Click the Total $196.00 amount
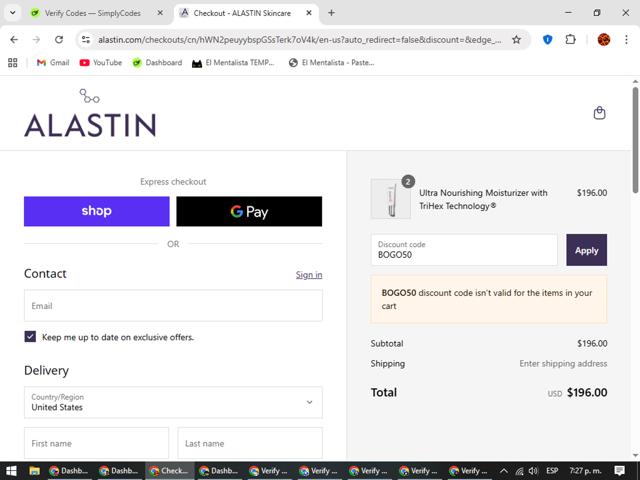 tap(587, 393)
